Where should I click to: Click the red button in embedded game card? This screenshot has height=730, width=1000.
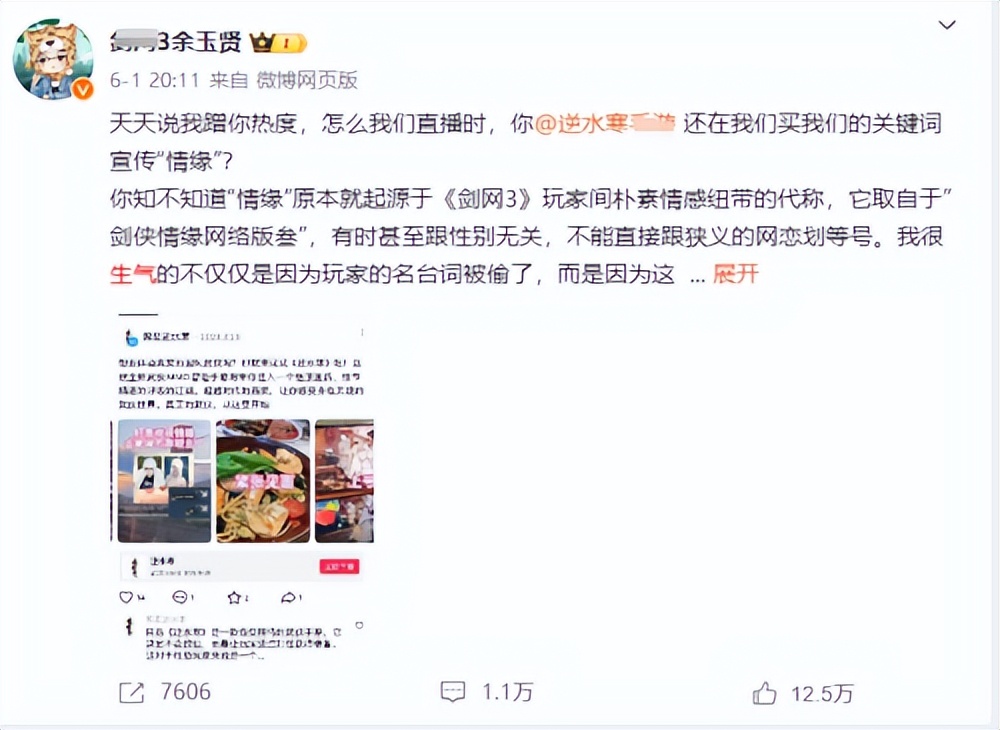pos(339,566)
